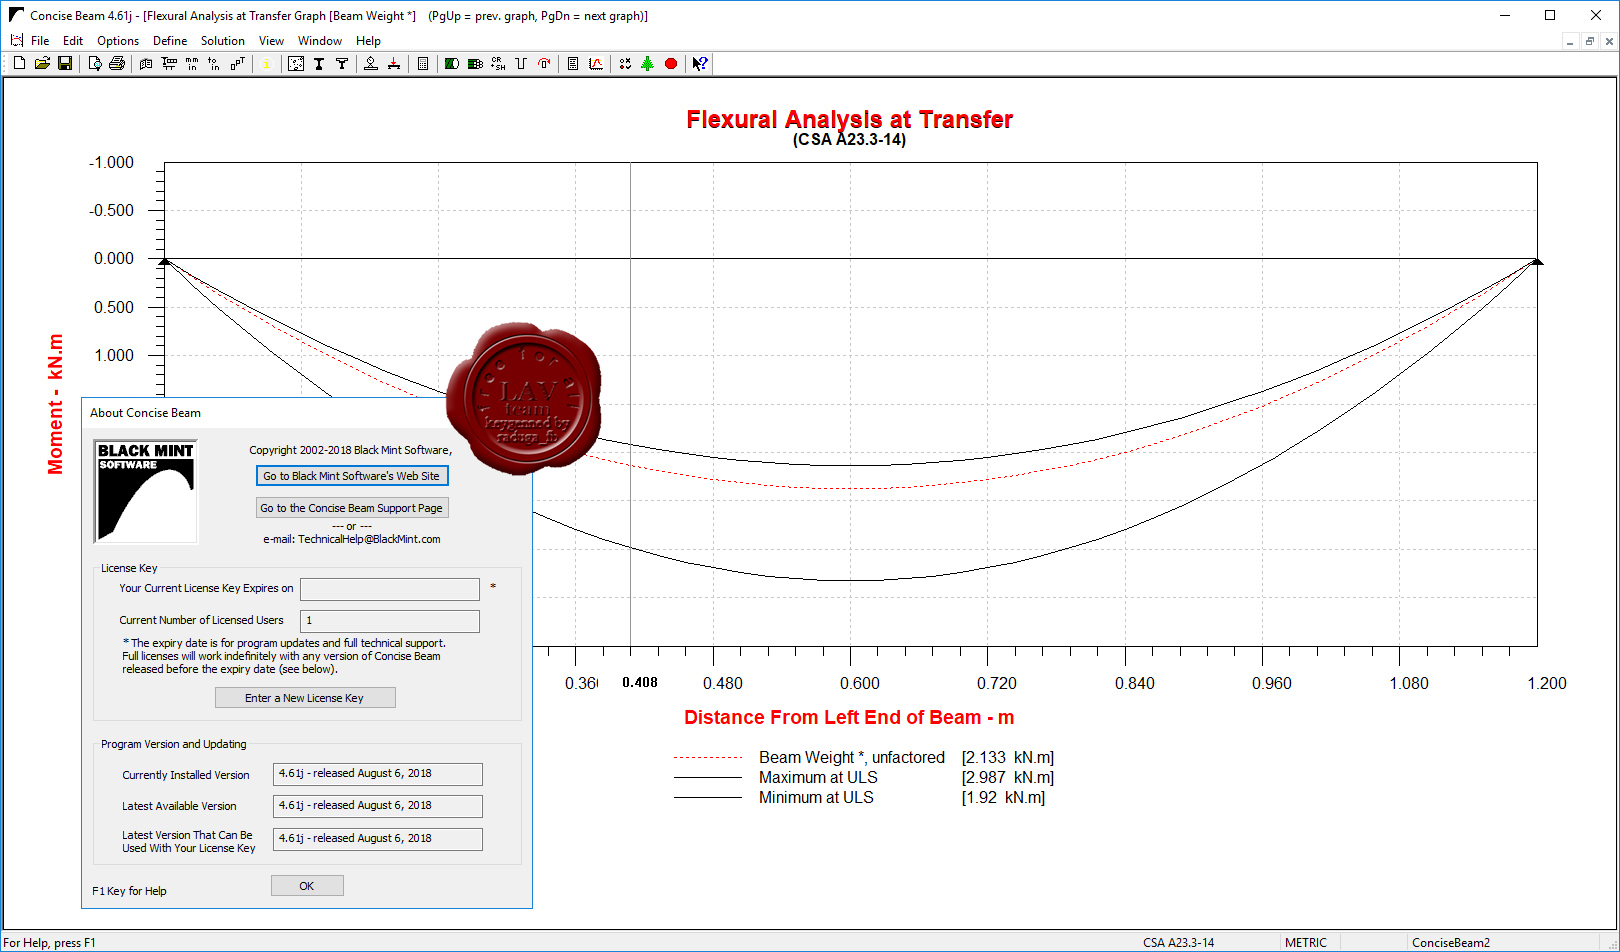The height and width of the screenshot is (952, 1620).
Task: Click the green reinforcement cage icon
Action: pos(475,63)
